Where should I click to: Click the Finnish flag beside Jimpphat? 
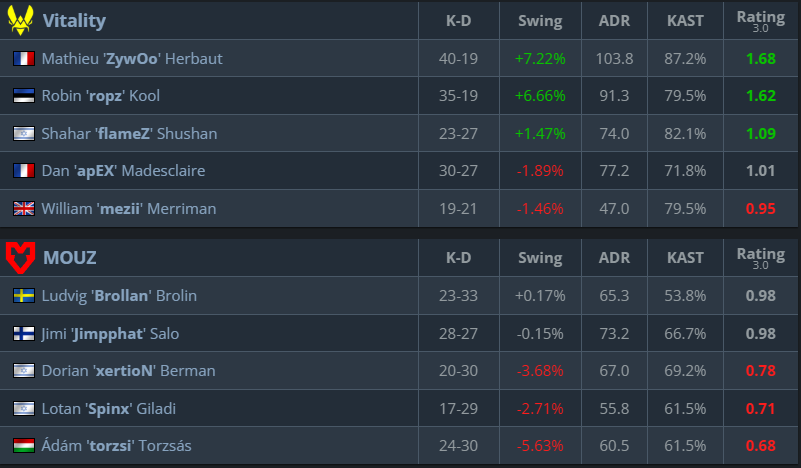coord(24,333)
